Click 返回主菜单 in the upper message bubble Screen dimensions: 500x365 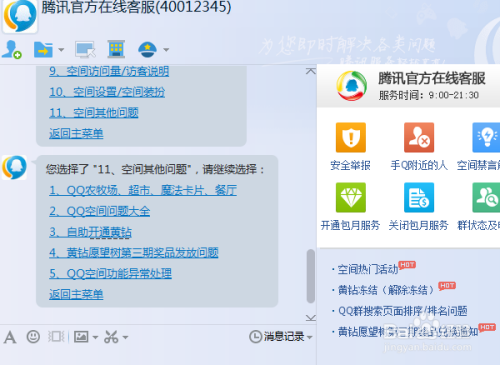[x=76, y=133]
